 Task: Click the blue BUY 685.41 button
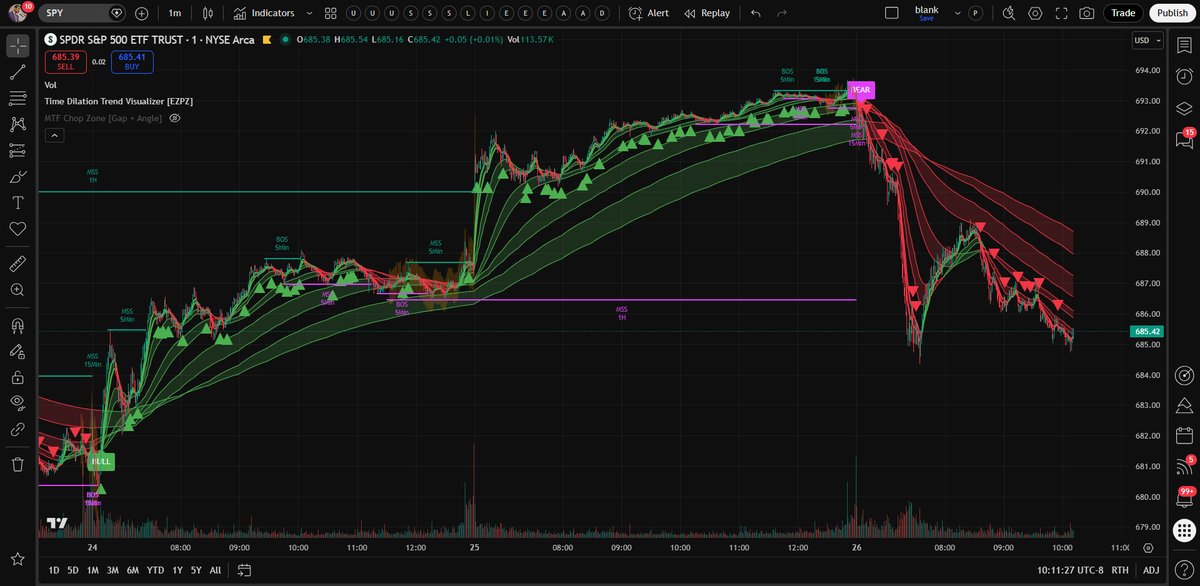point(132,62)
